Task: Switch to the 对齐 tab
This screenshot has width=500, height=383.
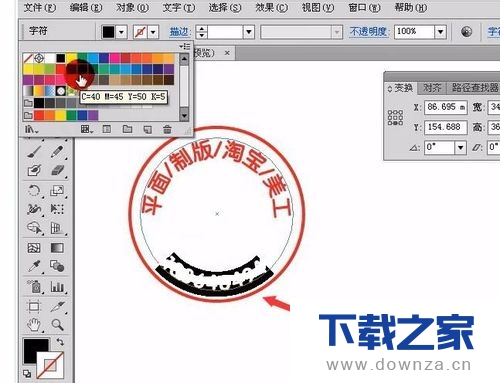Action: click(432, 88)
